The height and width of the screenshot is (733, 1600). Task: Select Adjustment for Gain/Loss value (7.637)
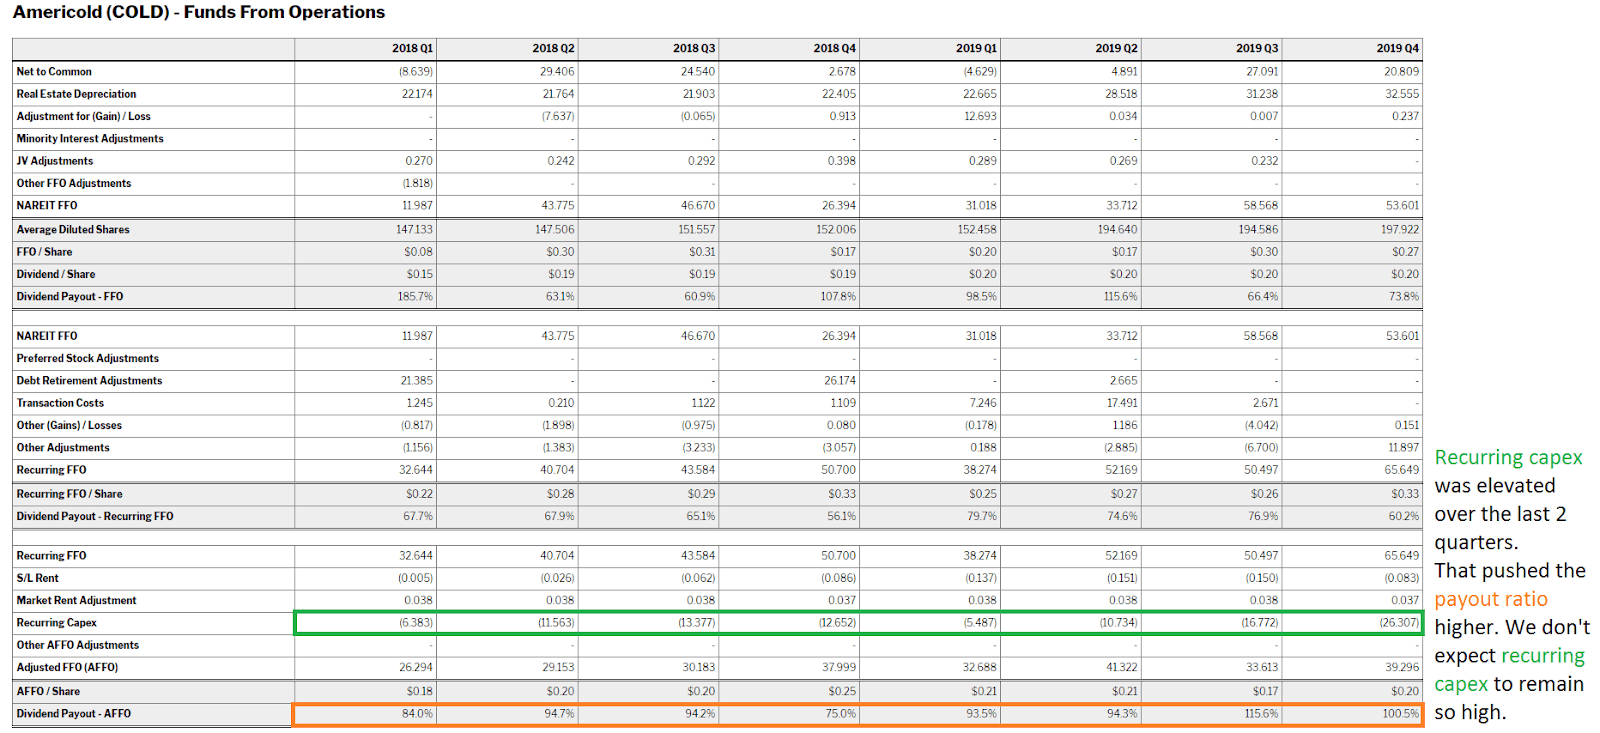tap(558, 116)
